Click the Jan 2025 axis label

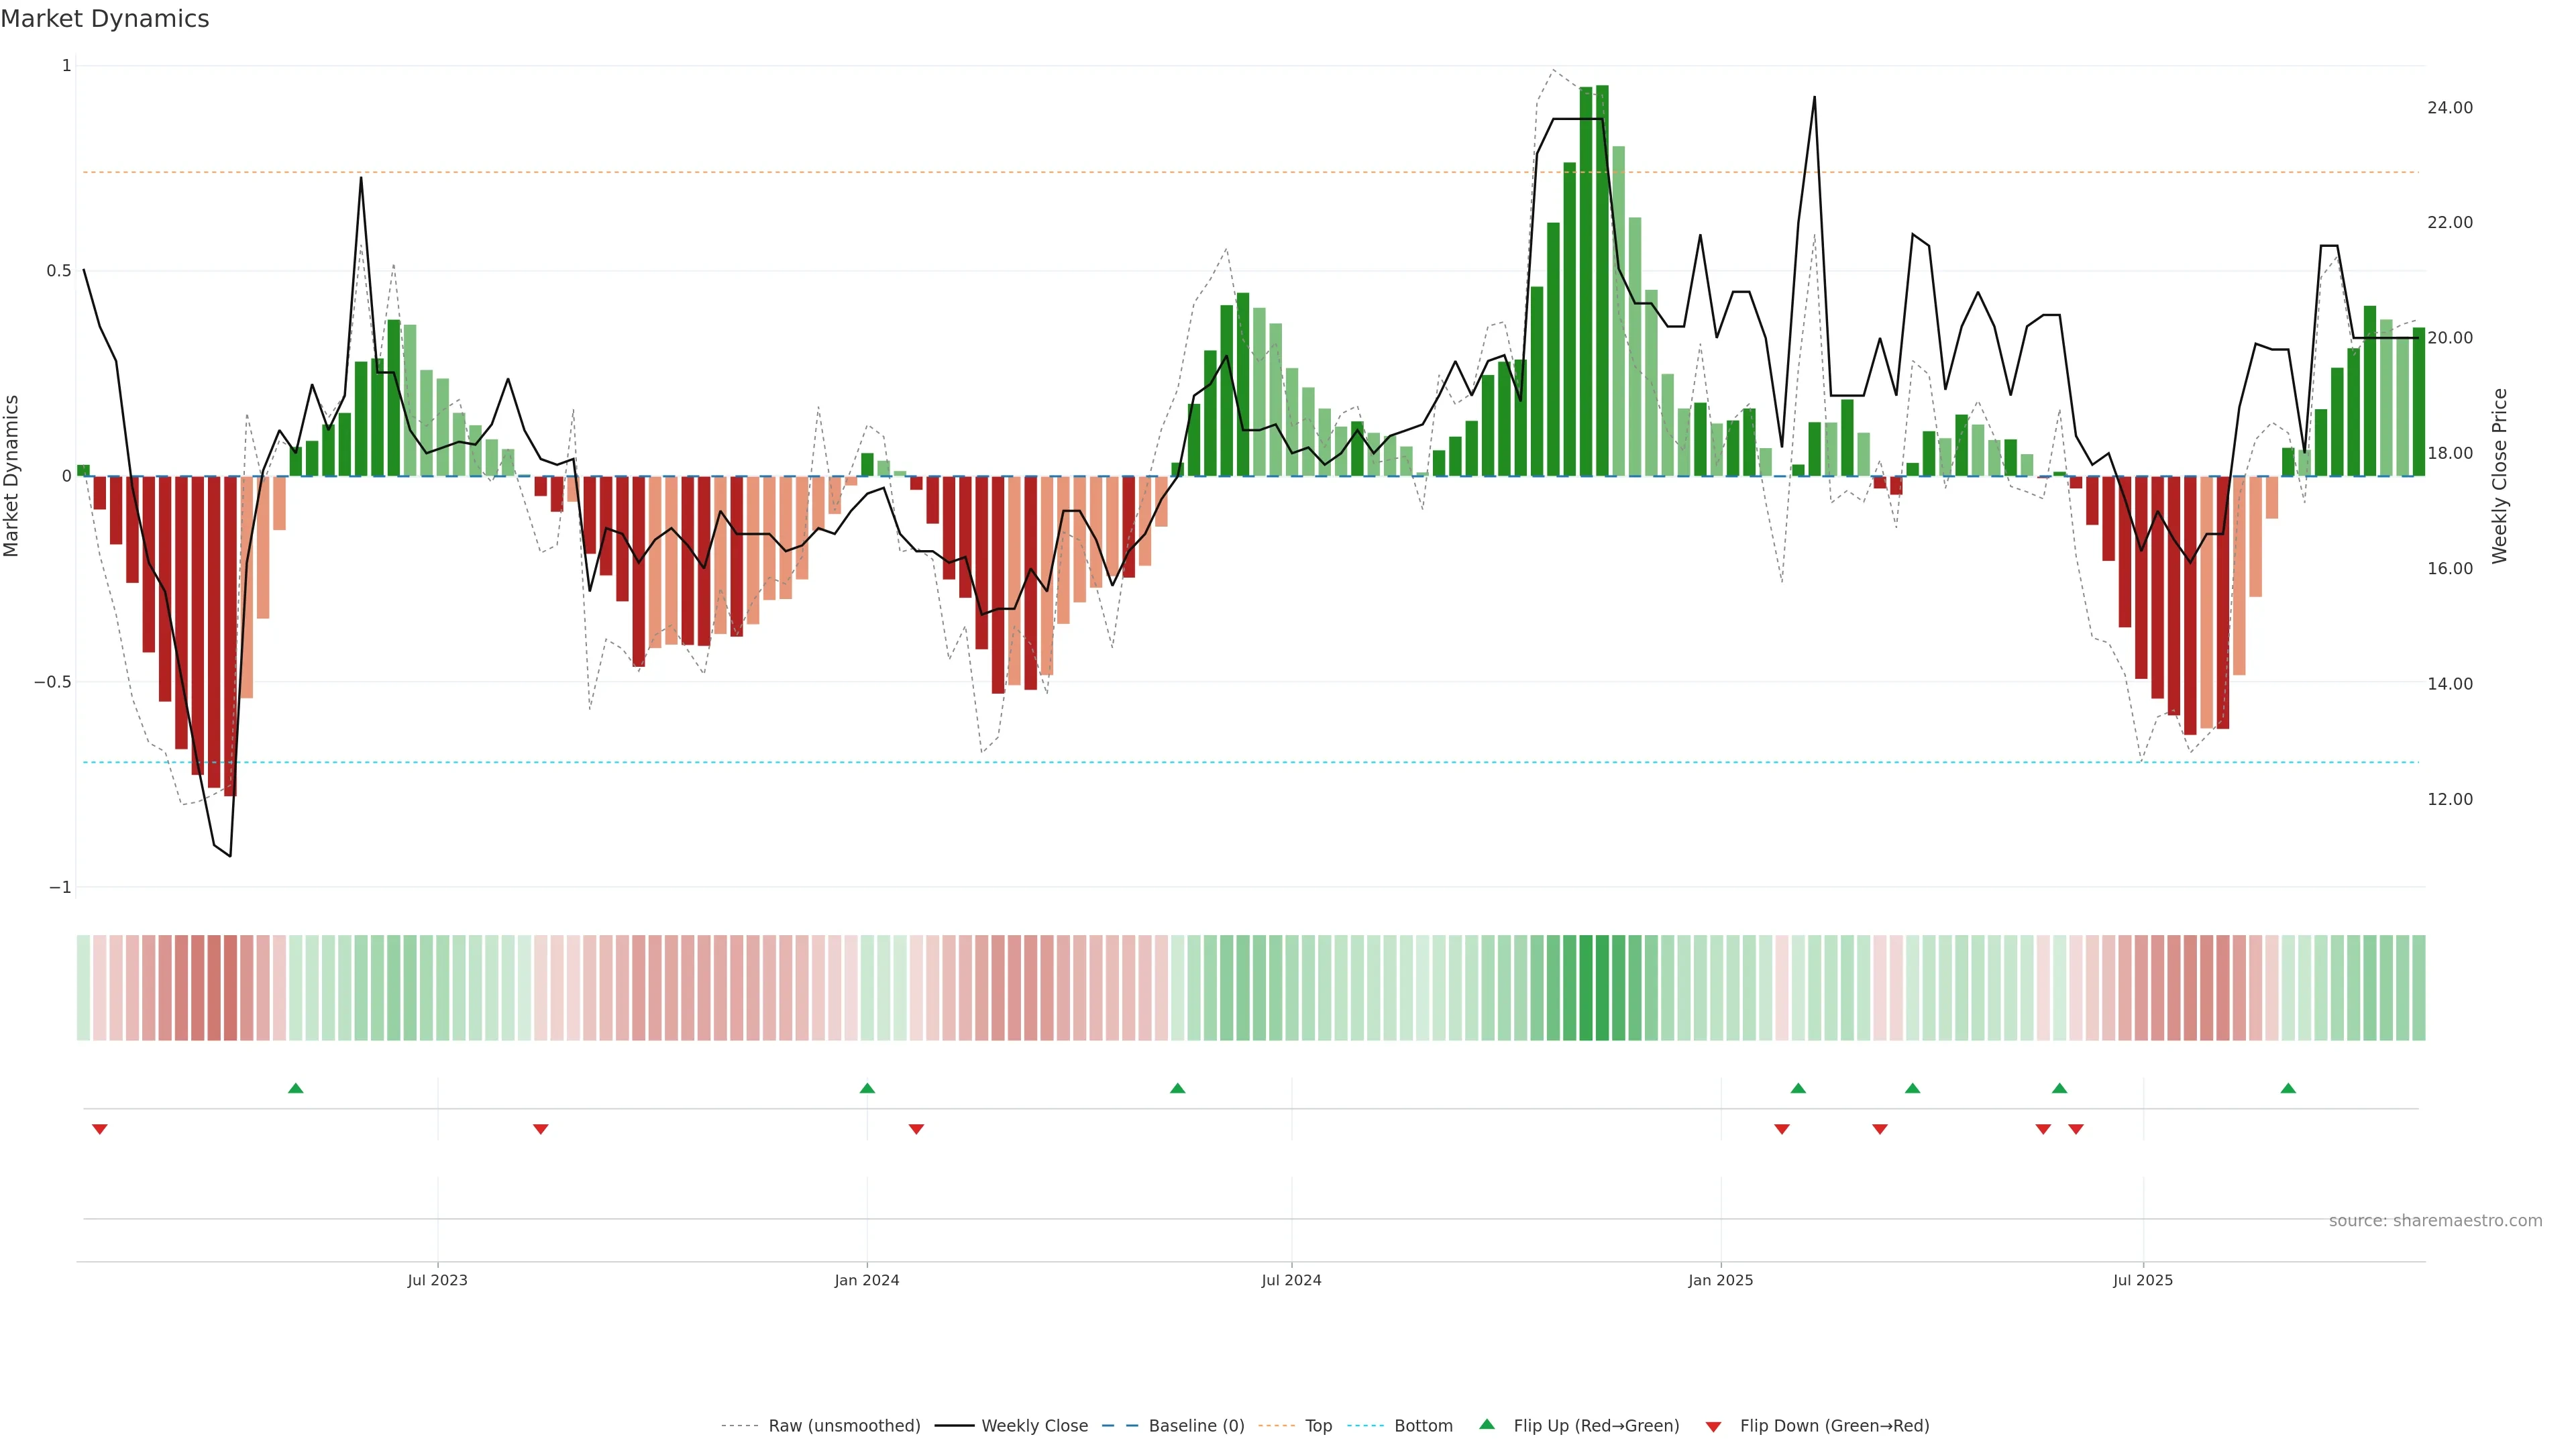pos(1720,1280)
